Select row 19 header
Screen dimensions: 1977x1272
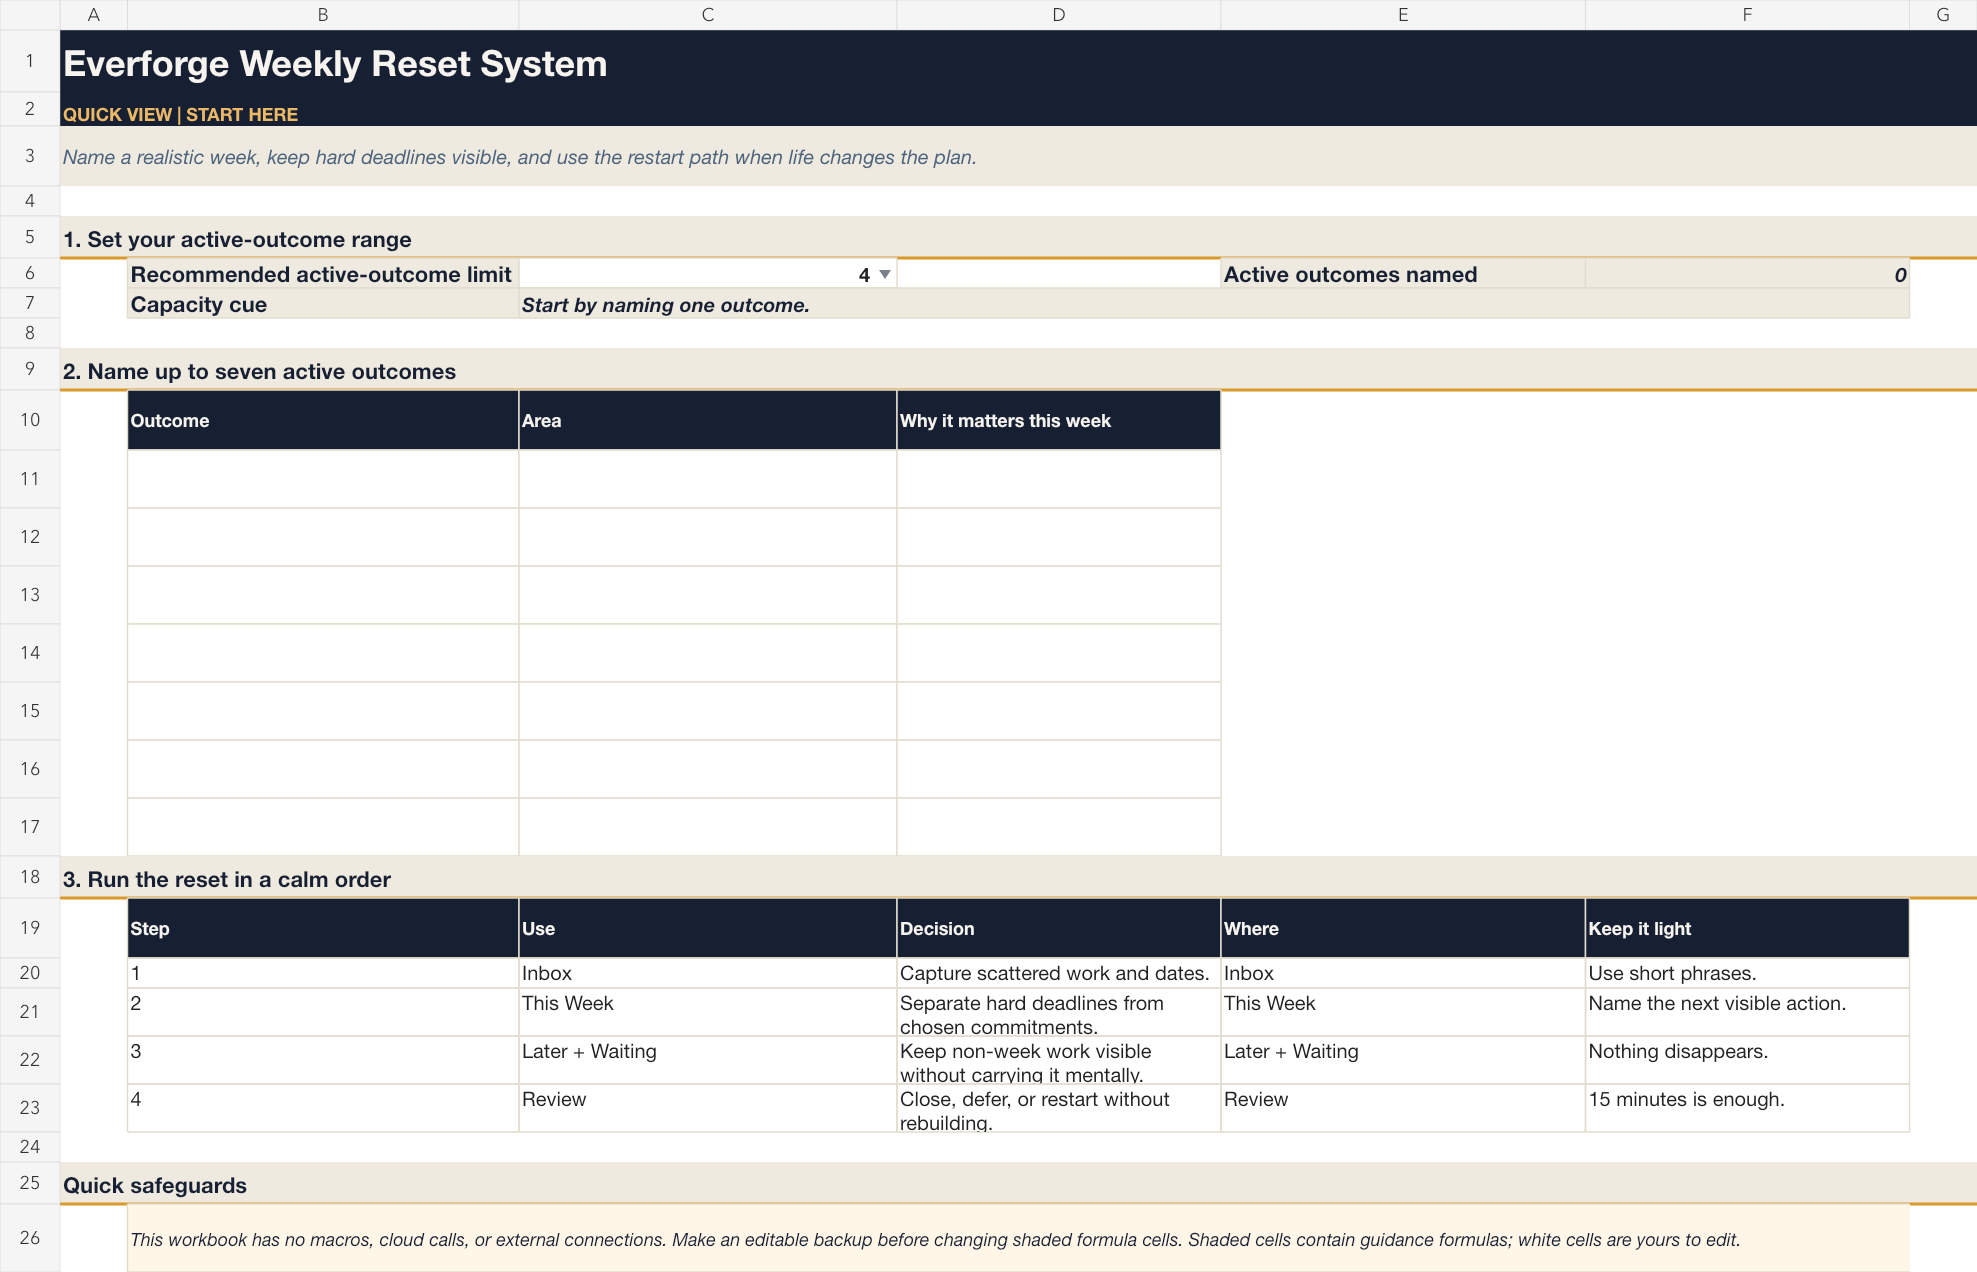30,928
